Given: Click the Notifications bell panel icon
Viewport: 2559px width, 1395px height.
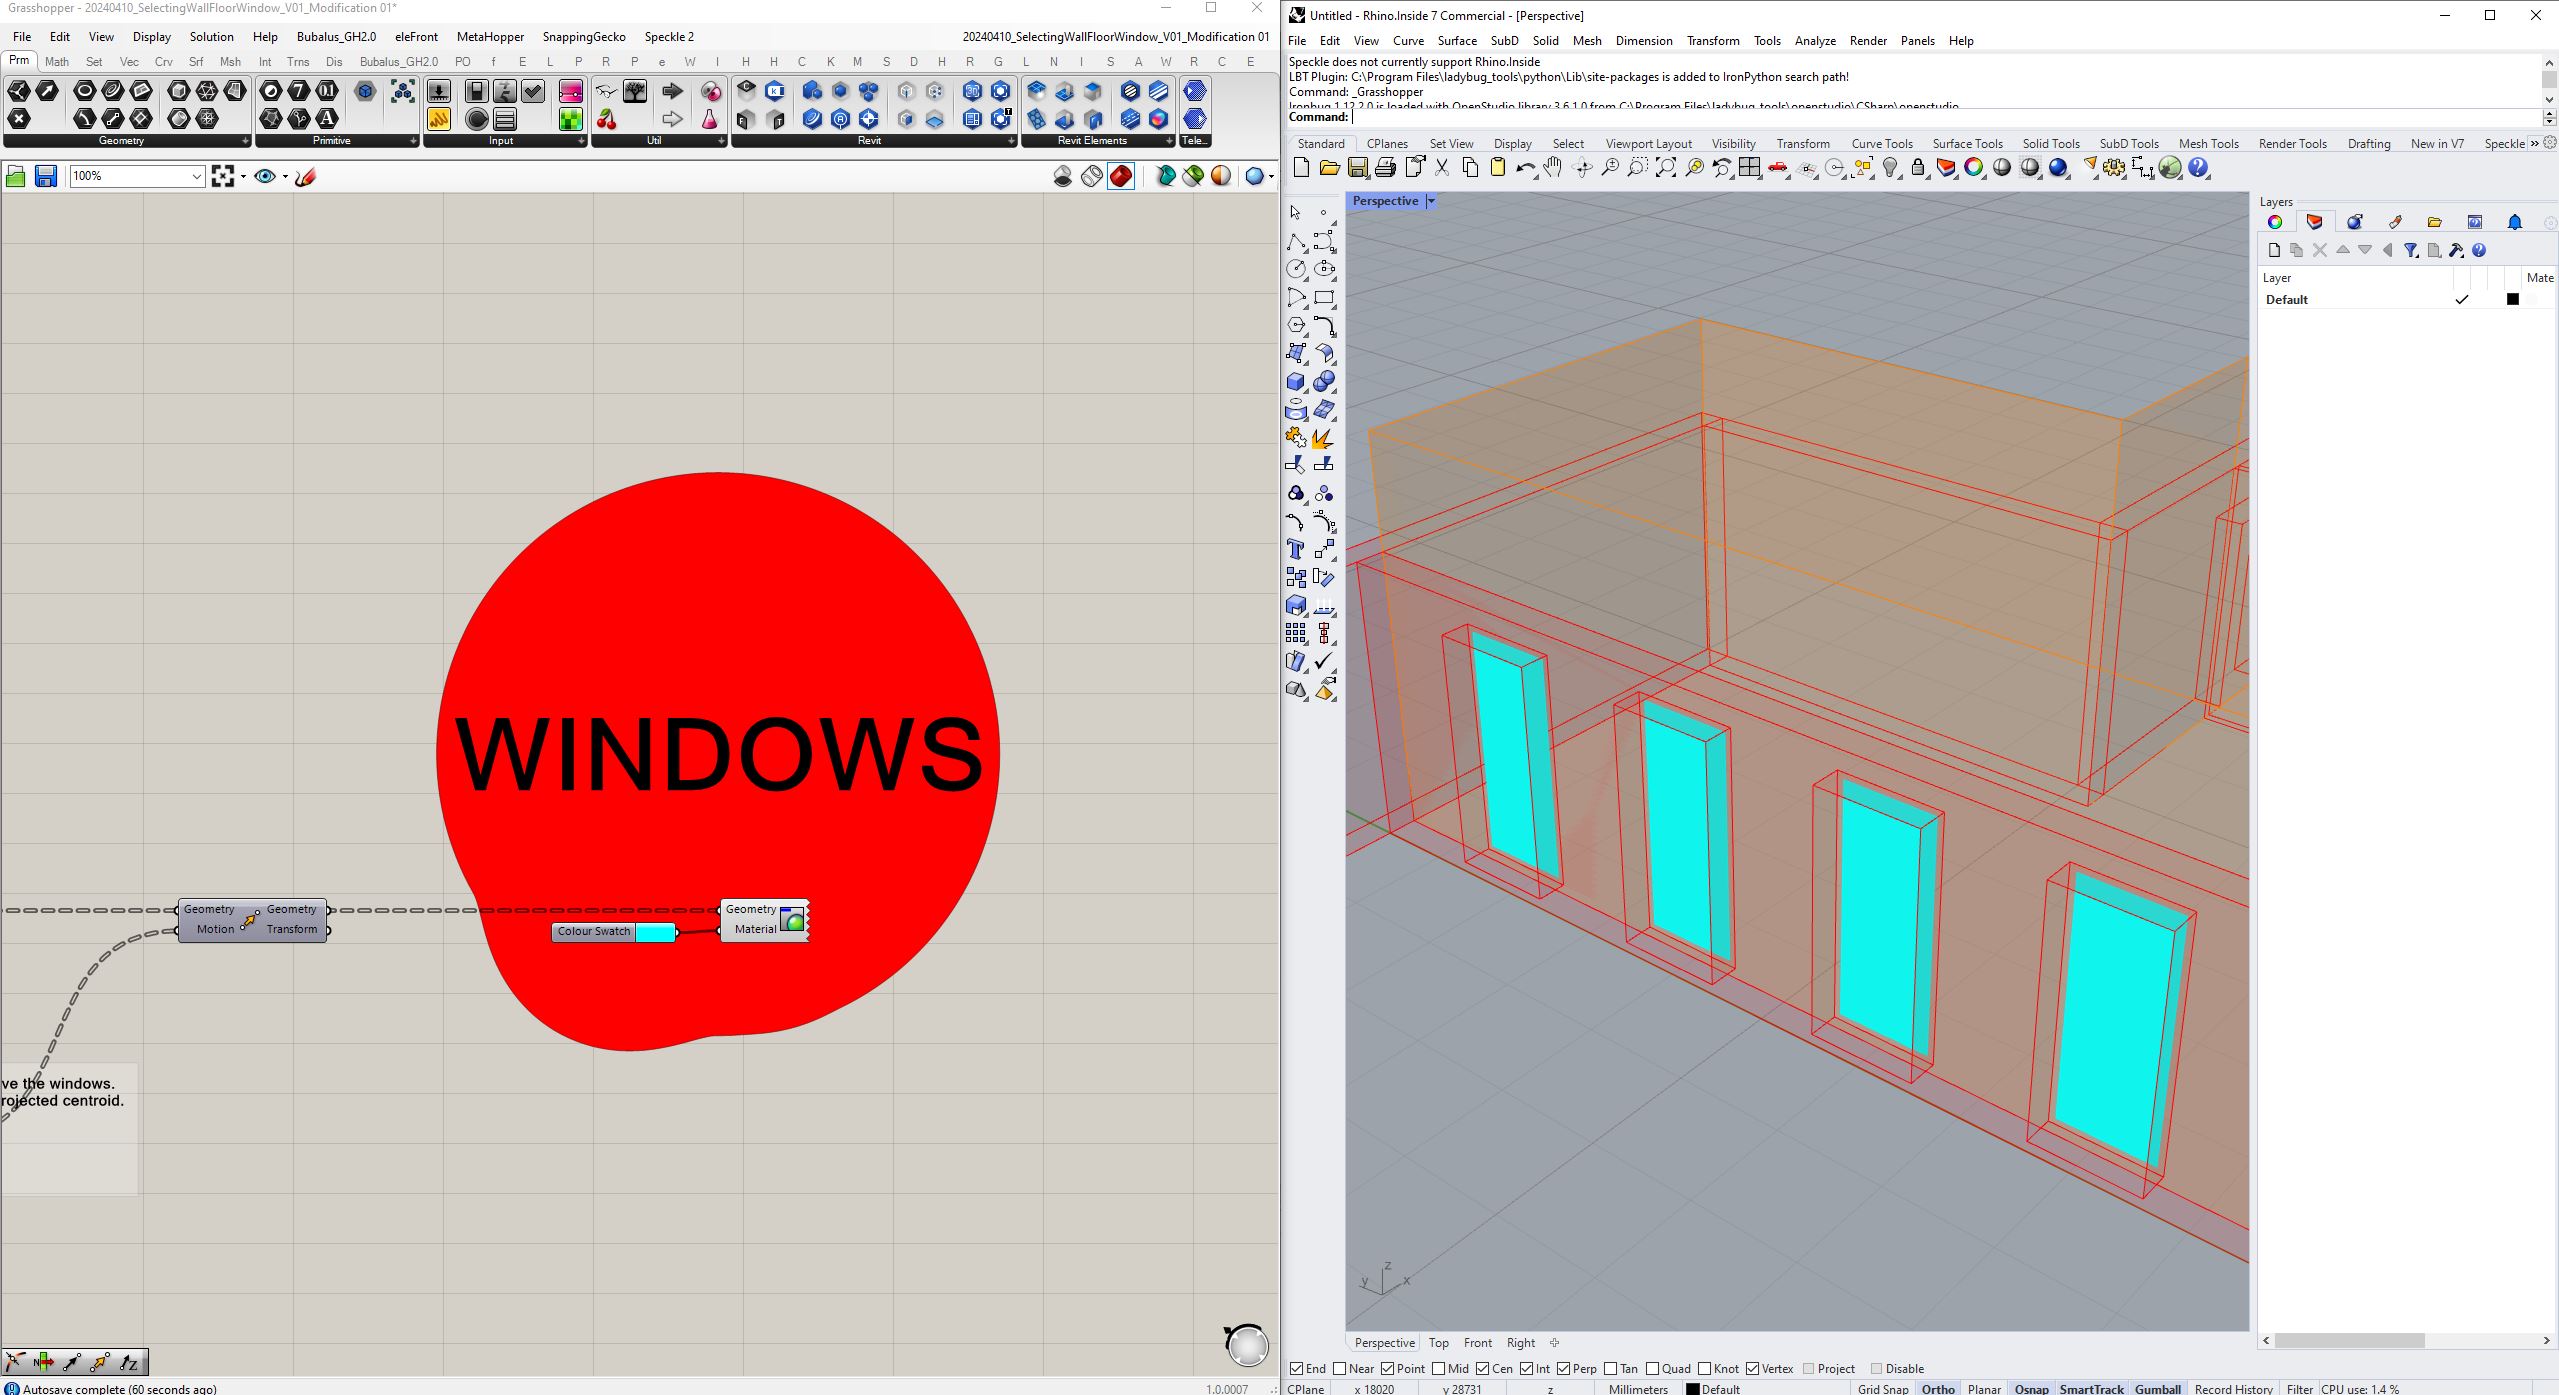Looking at the screenshot, I should coord(2515,222).
